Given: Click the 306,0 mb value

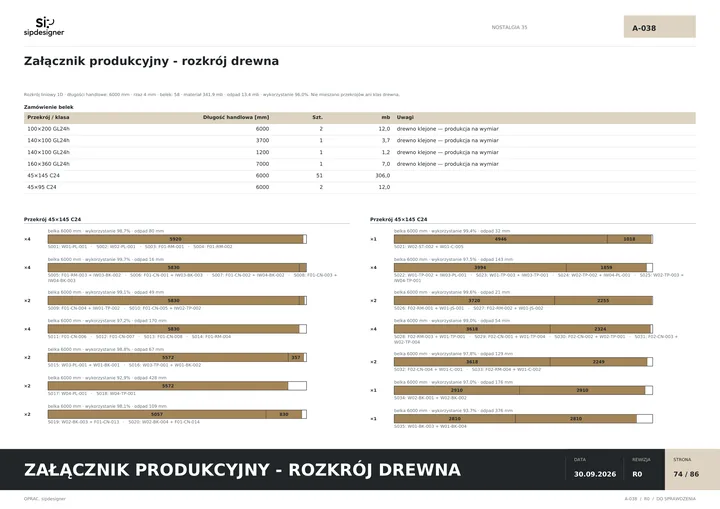Looking at the screenshot, I should (x=382, y=175).
